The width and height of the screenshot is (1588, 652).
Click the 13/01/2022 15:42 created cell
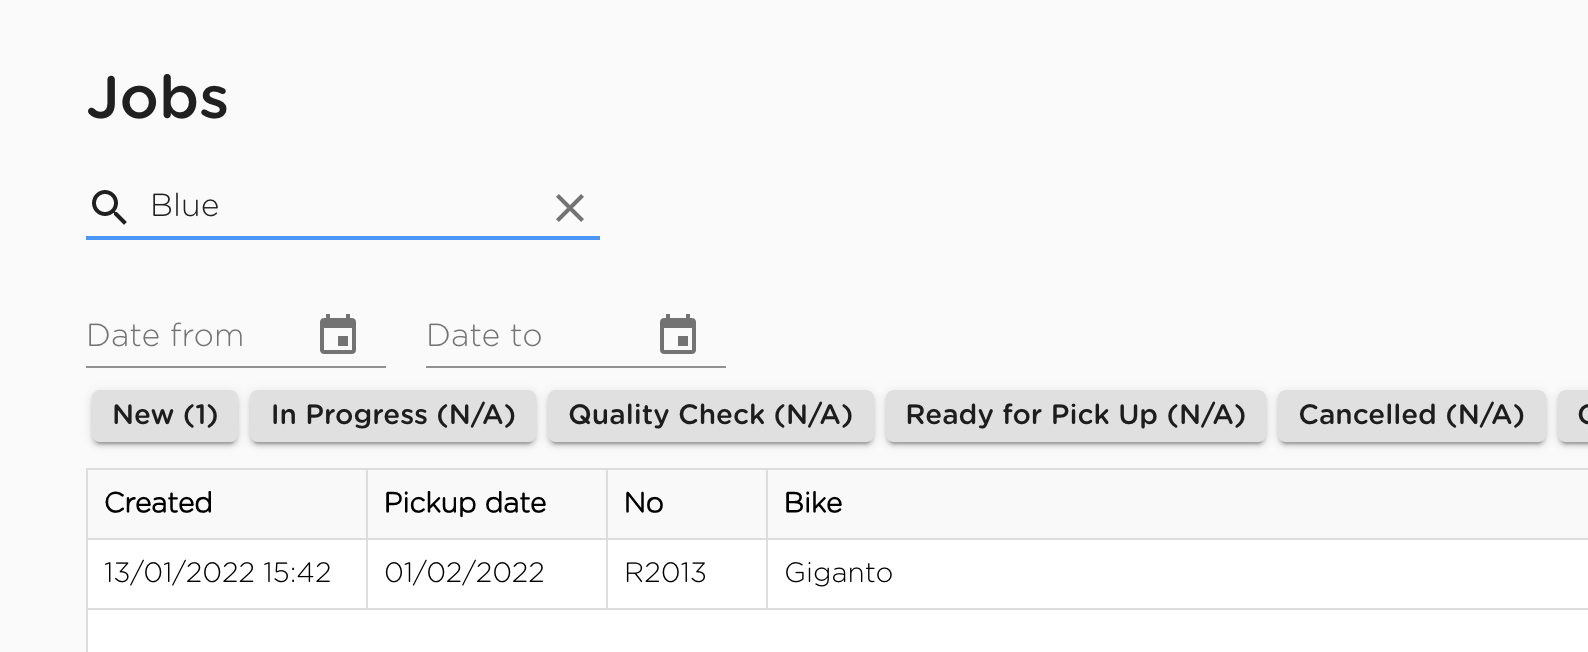pyautogui.click(x=217, y=573)
